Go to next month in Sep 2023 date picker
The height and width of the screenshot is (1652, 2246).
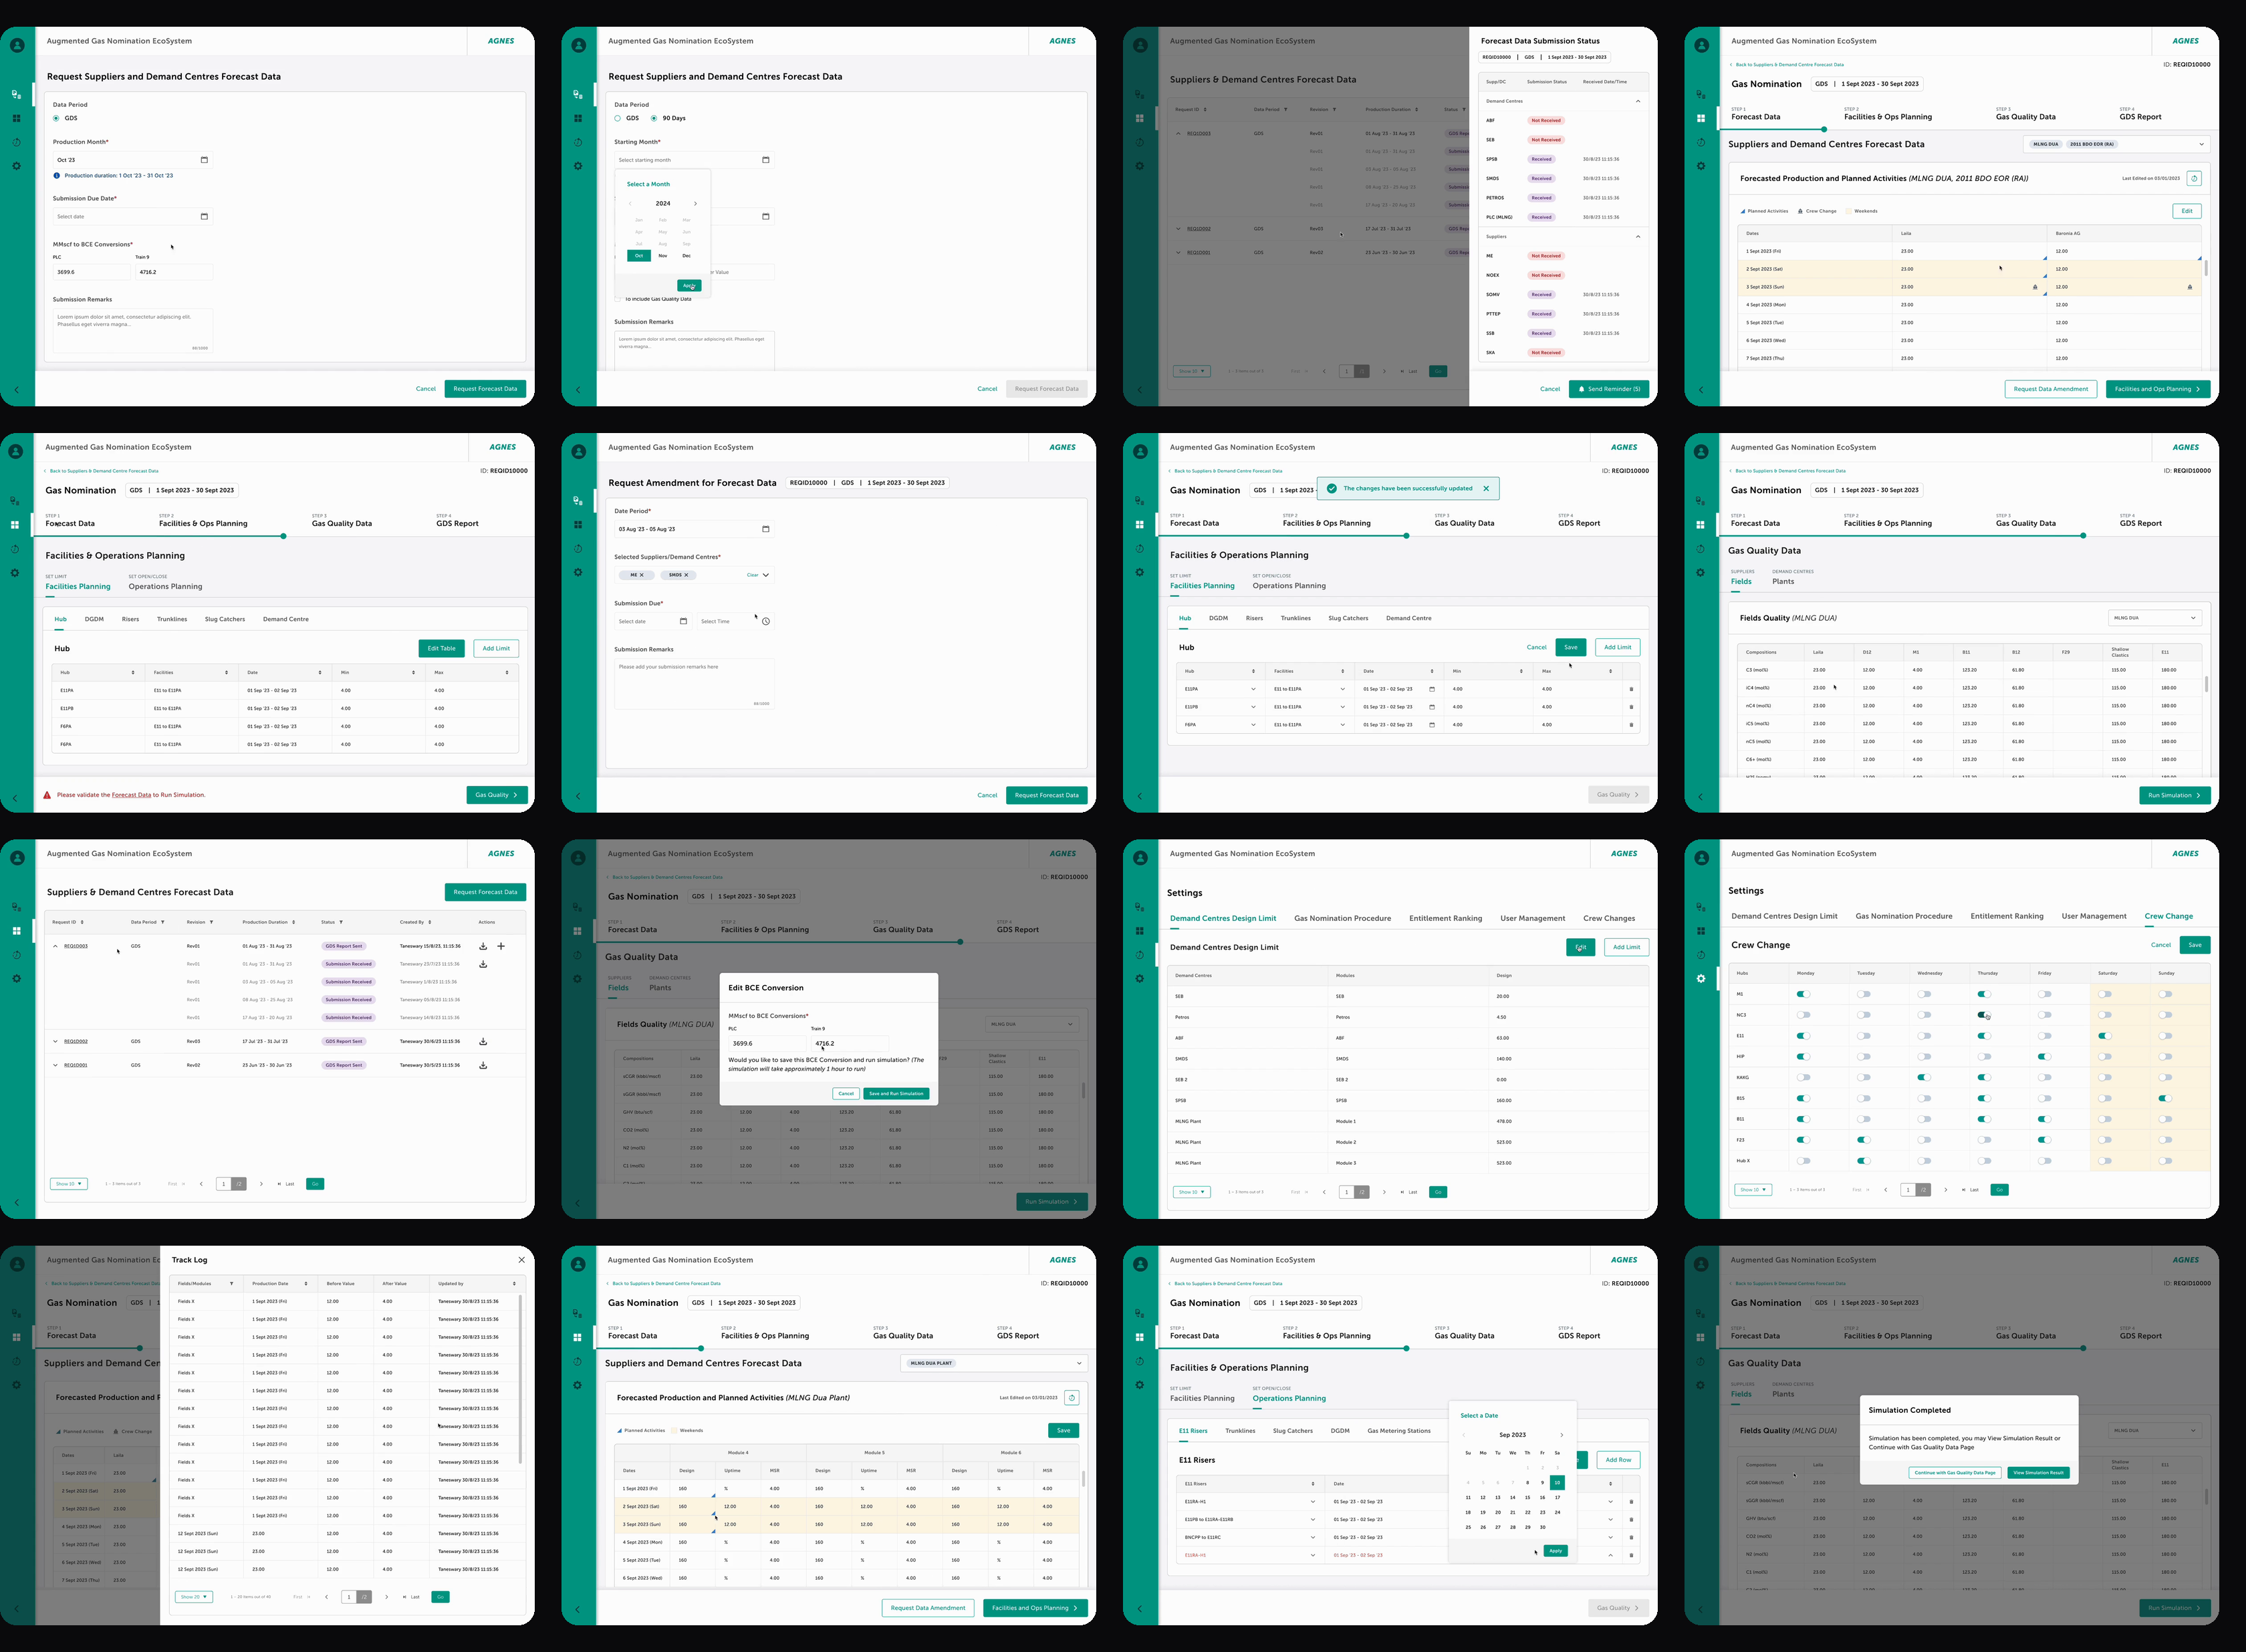click(1561, 1435)
